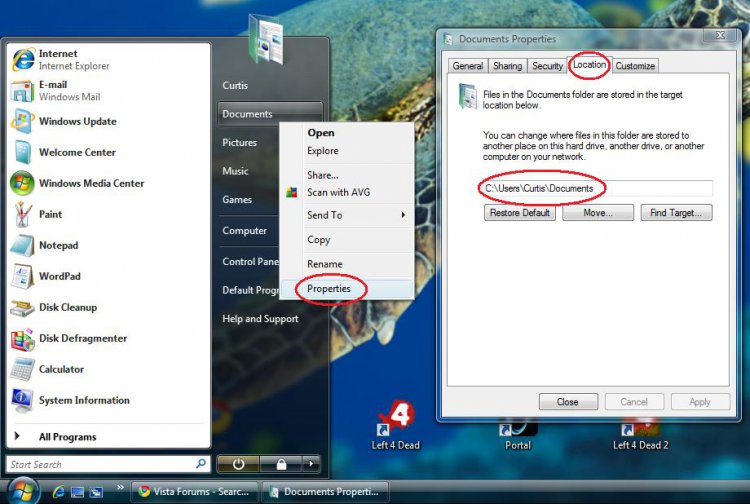The width and height of the screenshot is (750, 504).
Task: Open Calculator icon
Action: pyautogui.click(x=22, y=369)
